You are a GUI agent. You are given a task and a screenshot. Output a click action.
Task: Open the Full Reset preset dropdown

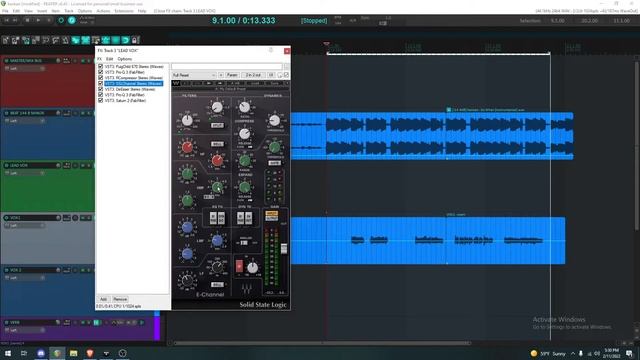pyautogui.click(x=194, y=75)
